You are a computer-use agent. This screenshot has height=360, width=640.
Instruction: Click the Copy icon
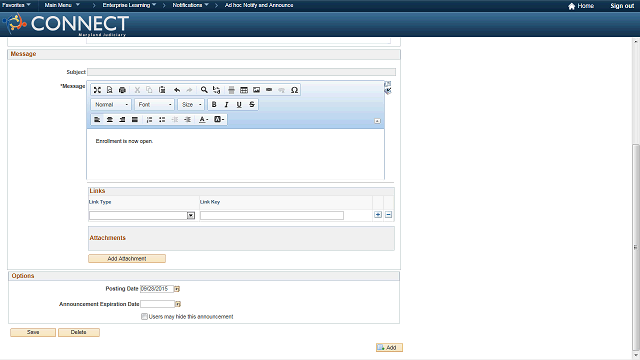(149, 90)
